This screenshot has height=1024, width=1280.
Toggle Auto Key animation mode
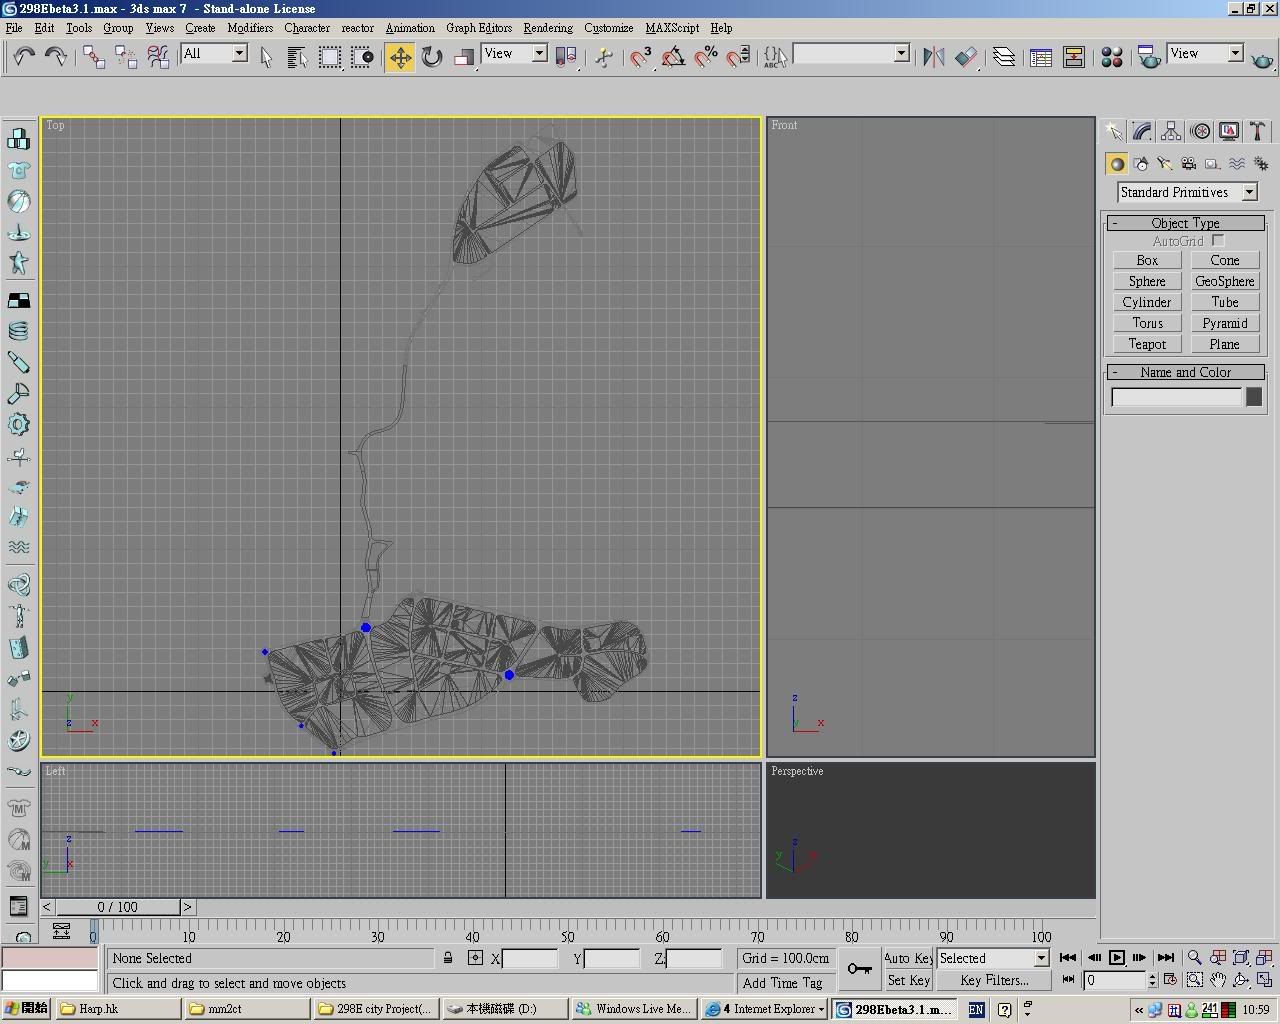[x=908, y=958]
